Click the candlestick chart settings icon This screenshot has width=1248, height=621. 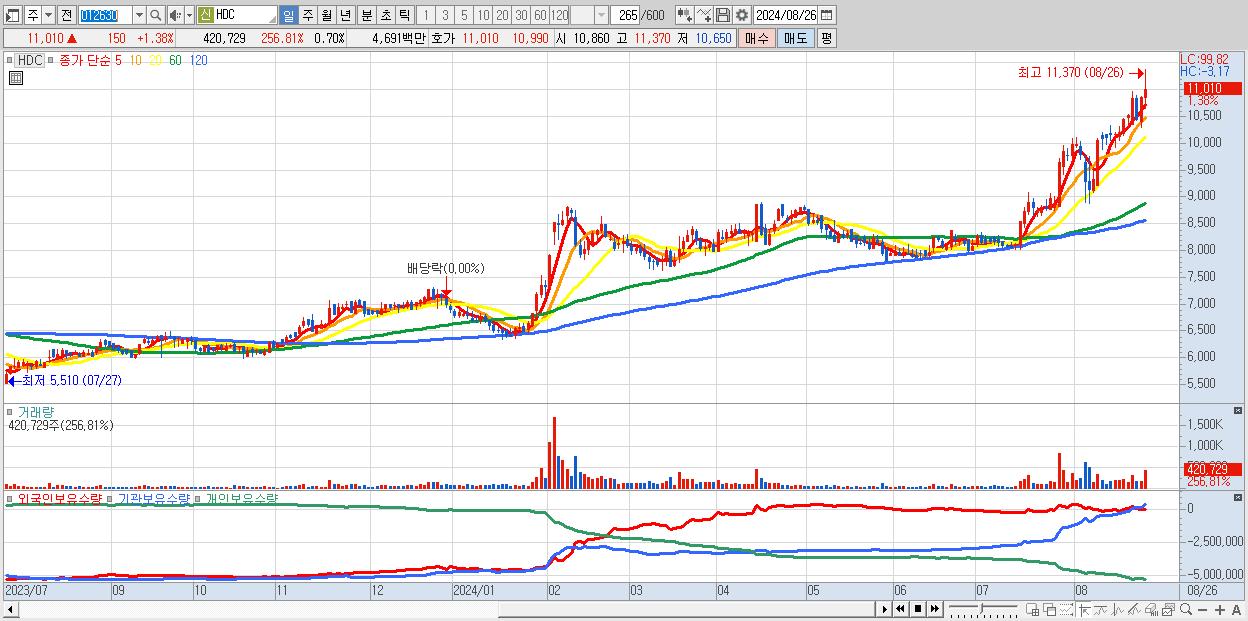coord(684,15)
